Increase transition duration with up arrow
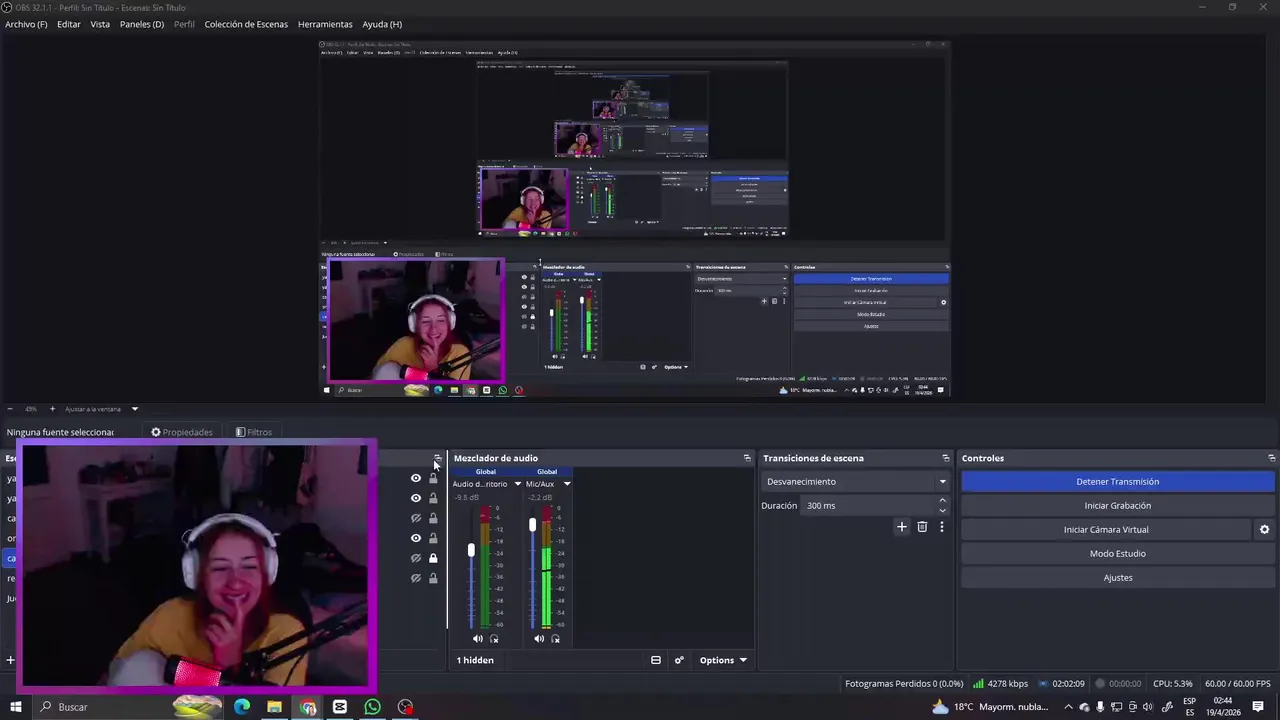Screen dimensions: 1280x720 point(942,502)
